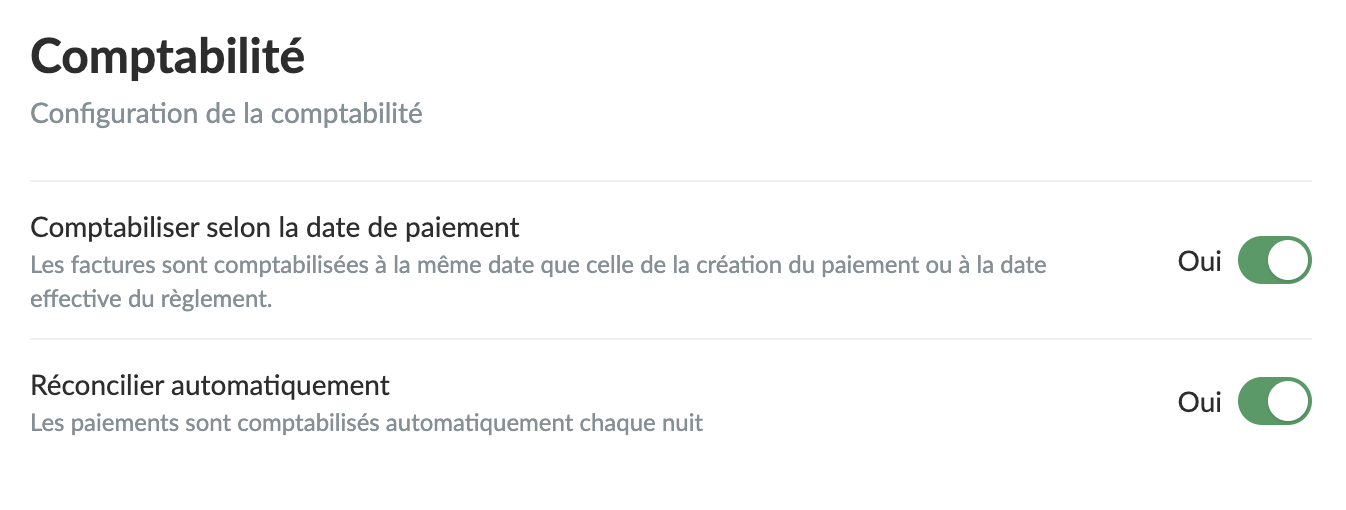Screen dimensions: 1346x510
Task: Select "Comptabiliser selon la date de paiement" title
Action: click(x=275, y=227)
